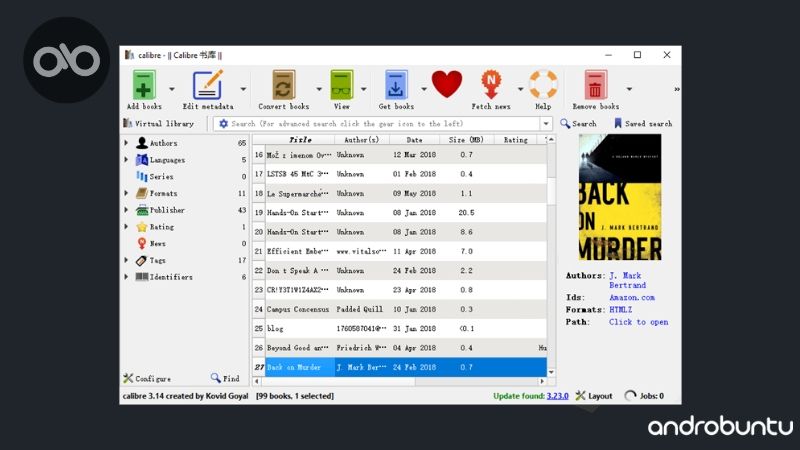Toggle the Layout button in status bar
The width and height of the screenshot is (800, 450).
(594, 396)
